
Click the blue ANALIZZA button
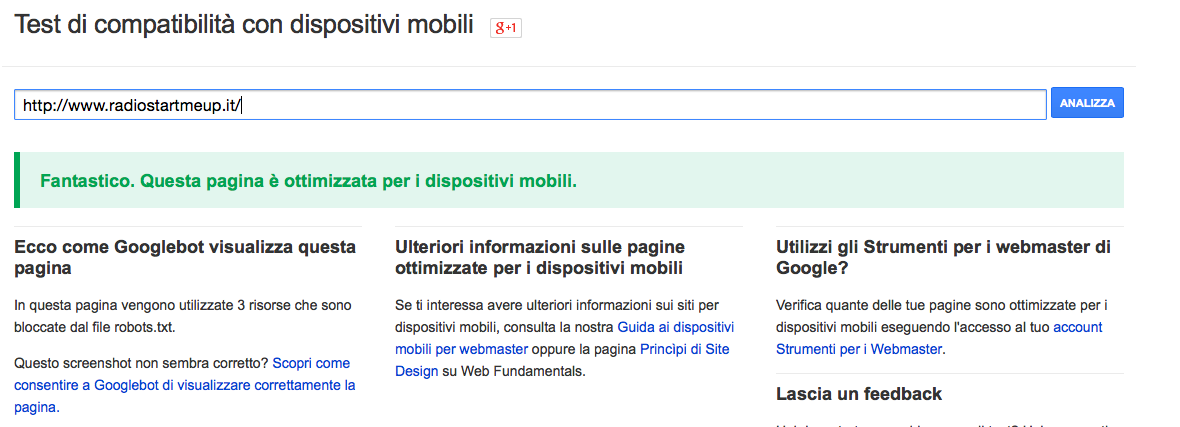coord(1087,103)
